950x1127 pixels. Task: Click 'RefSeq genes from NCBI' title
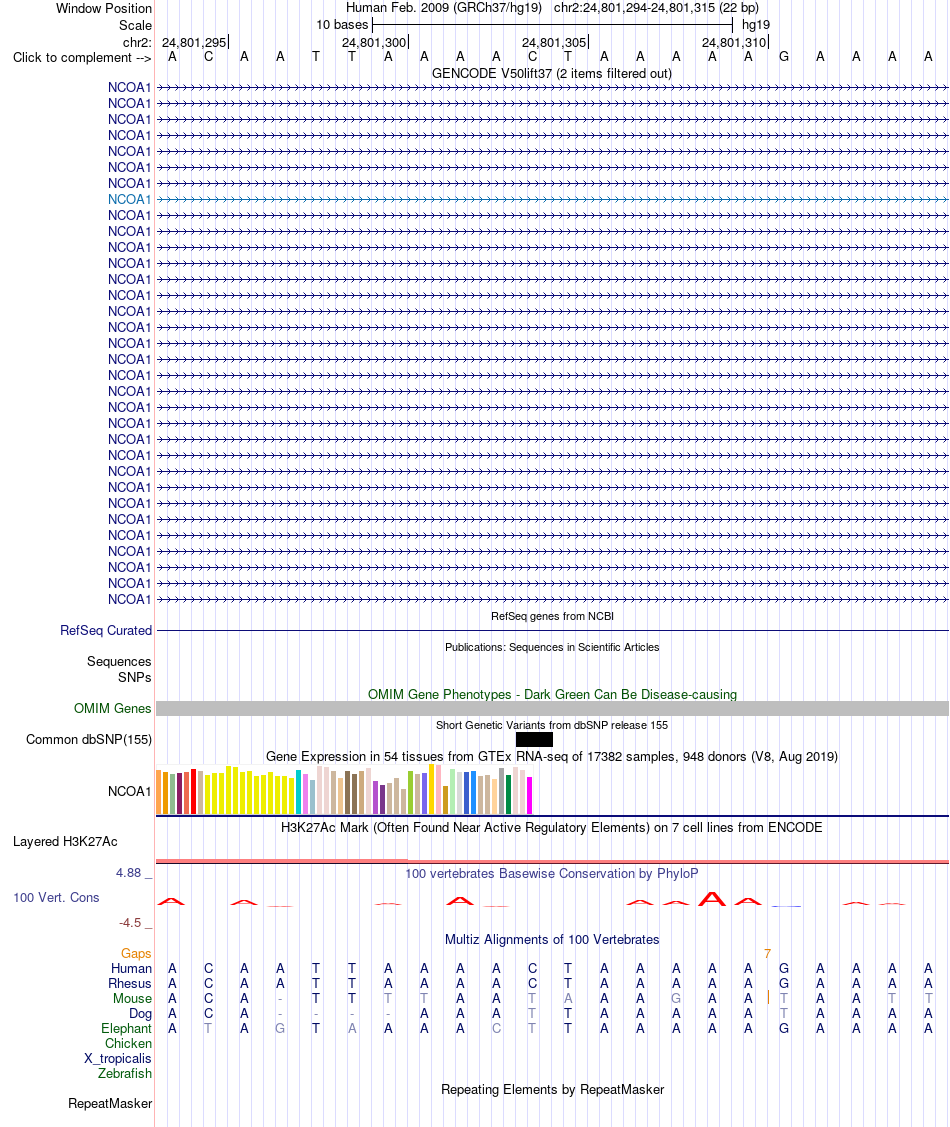[x=552, y=616]
